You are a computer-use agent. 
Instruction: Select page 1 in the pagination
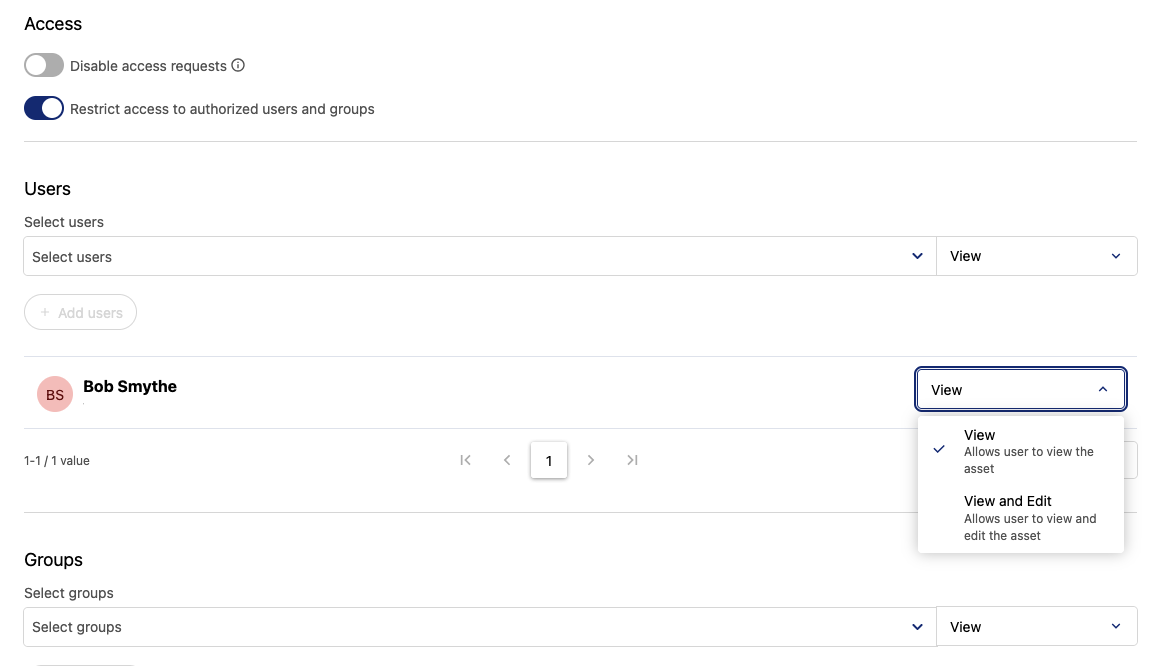click(549, 461)
